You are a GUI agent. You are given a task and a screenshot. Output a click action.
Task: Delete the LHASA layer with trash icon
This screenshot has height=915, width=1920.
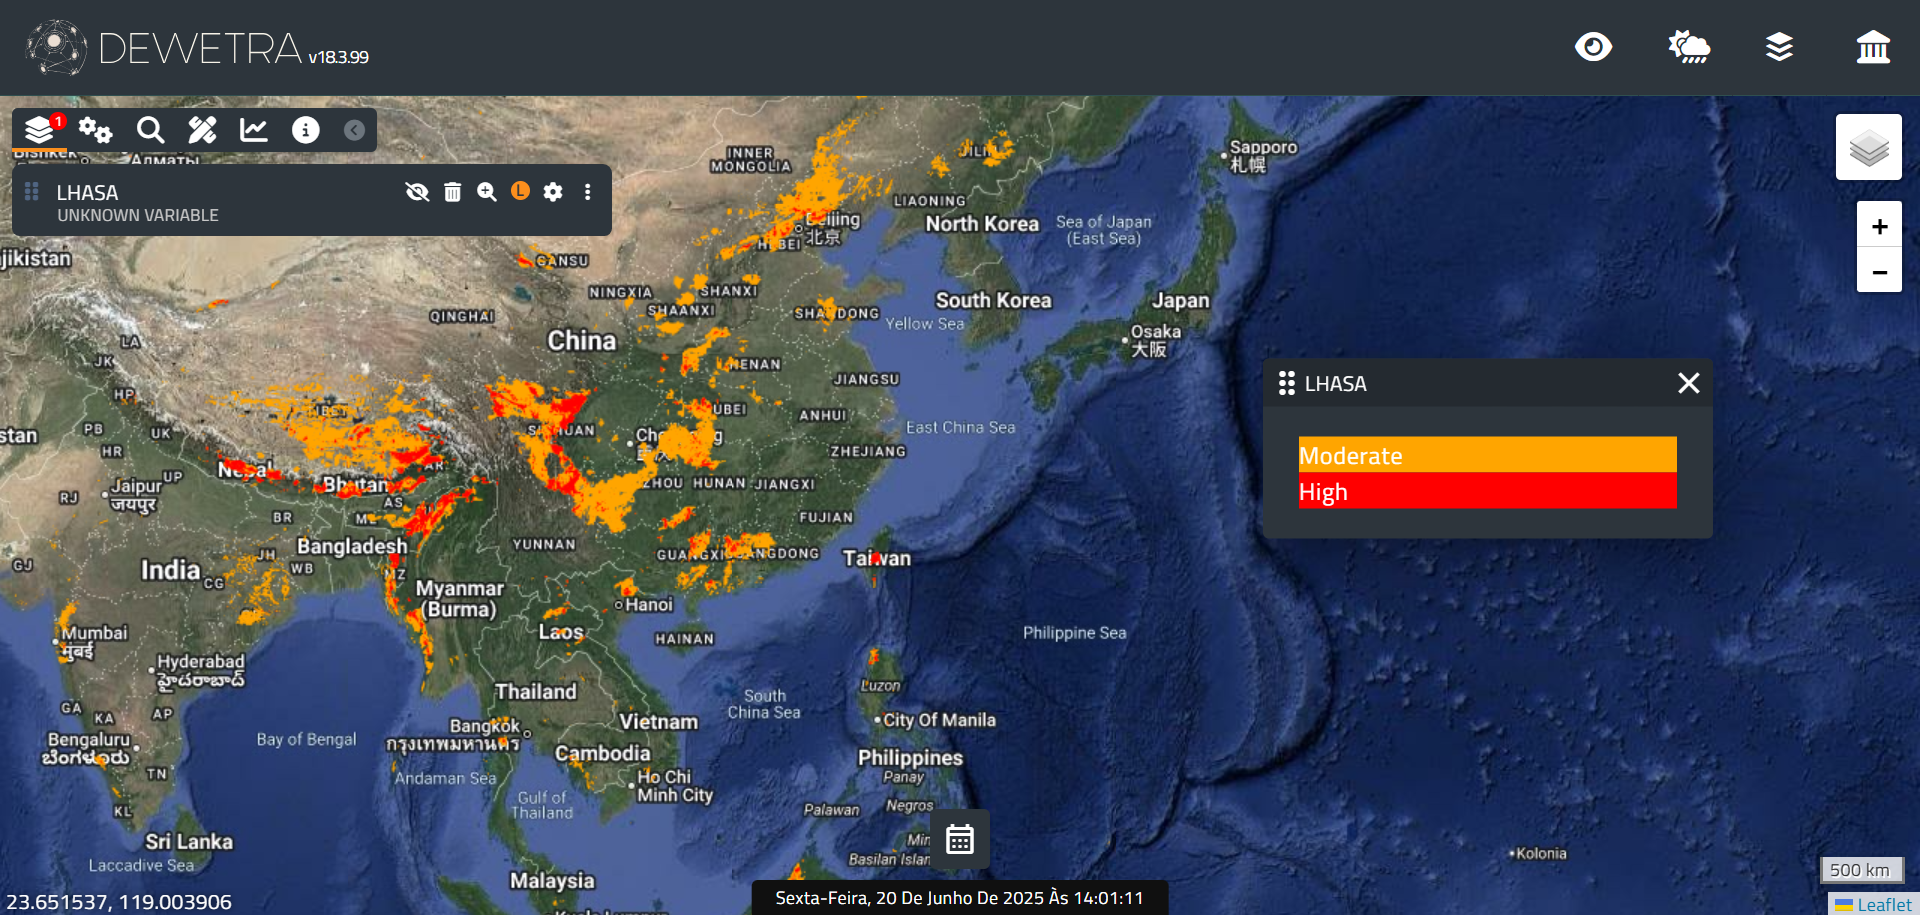[452, 192]
